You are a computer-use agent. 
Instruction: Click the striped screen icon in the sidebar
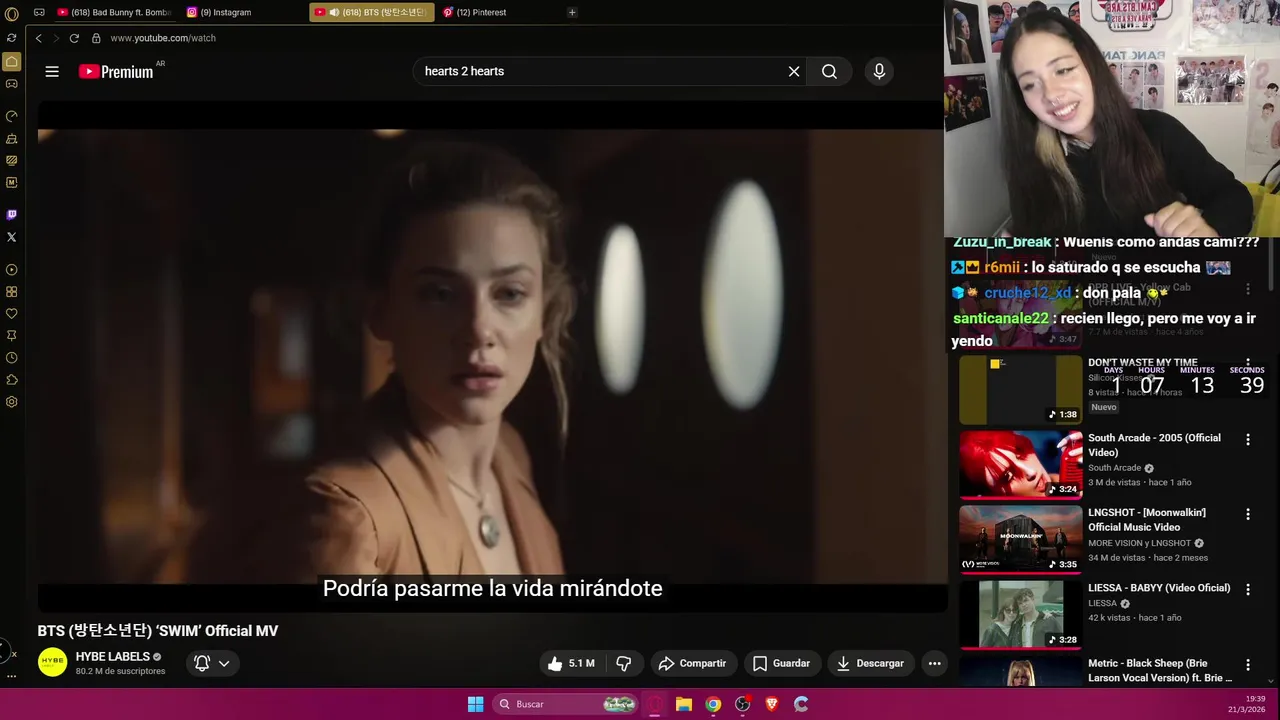coord(11,160)
